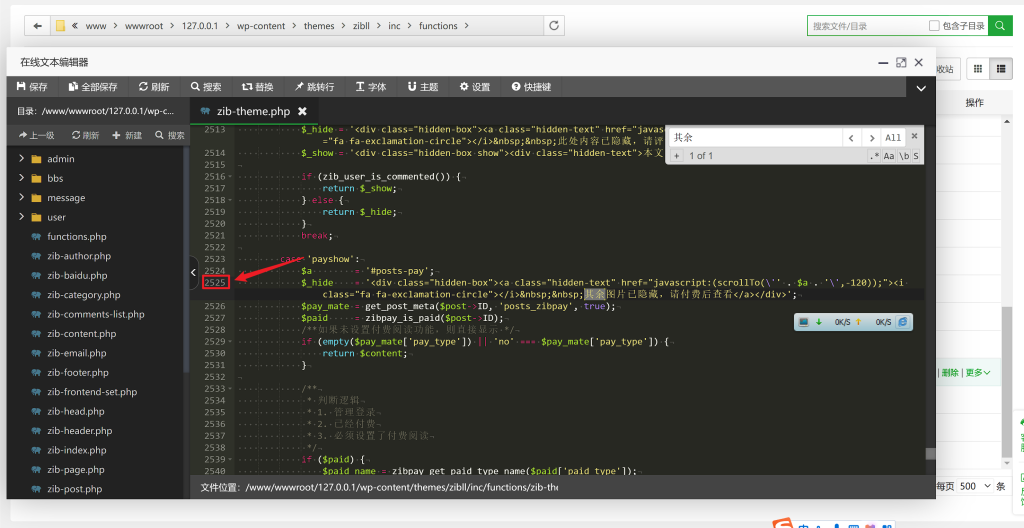Click 全部保存 to save all files
Viewport: 1024px width, 528px height.
pyautogui.click(x=92, y=87)
